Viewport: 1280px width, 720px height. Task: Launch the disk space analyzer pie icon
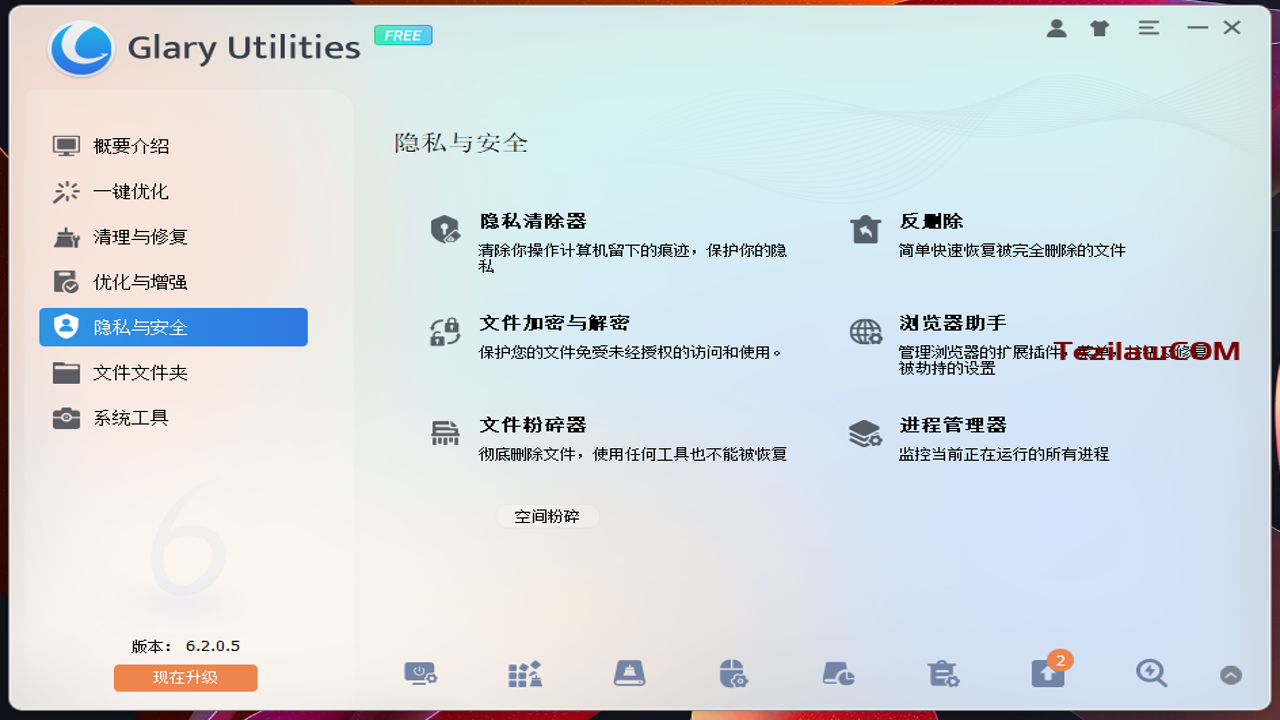click(x=838, y=674)
